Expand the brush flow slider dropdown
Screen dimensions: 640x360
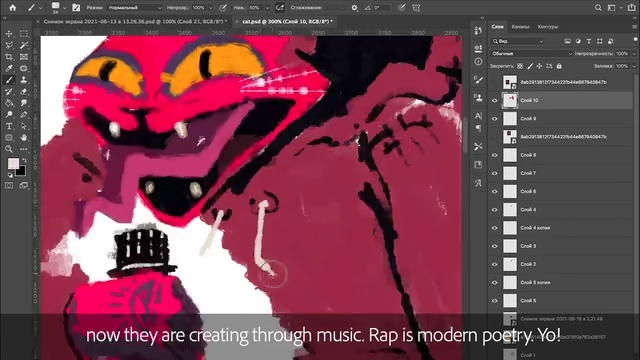[267, 8]
